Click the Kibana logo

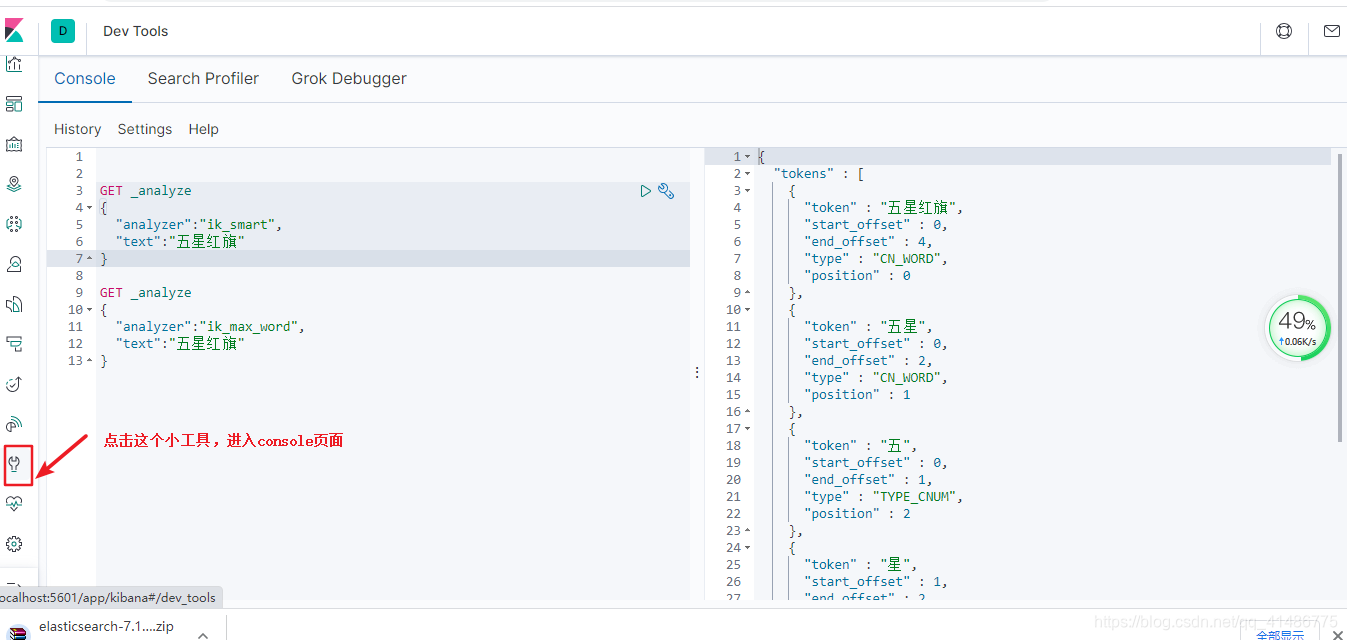pos(14,31)
